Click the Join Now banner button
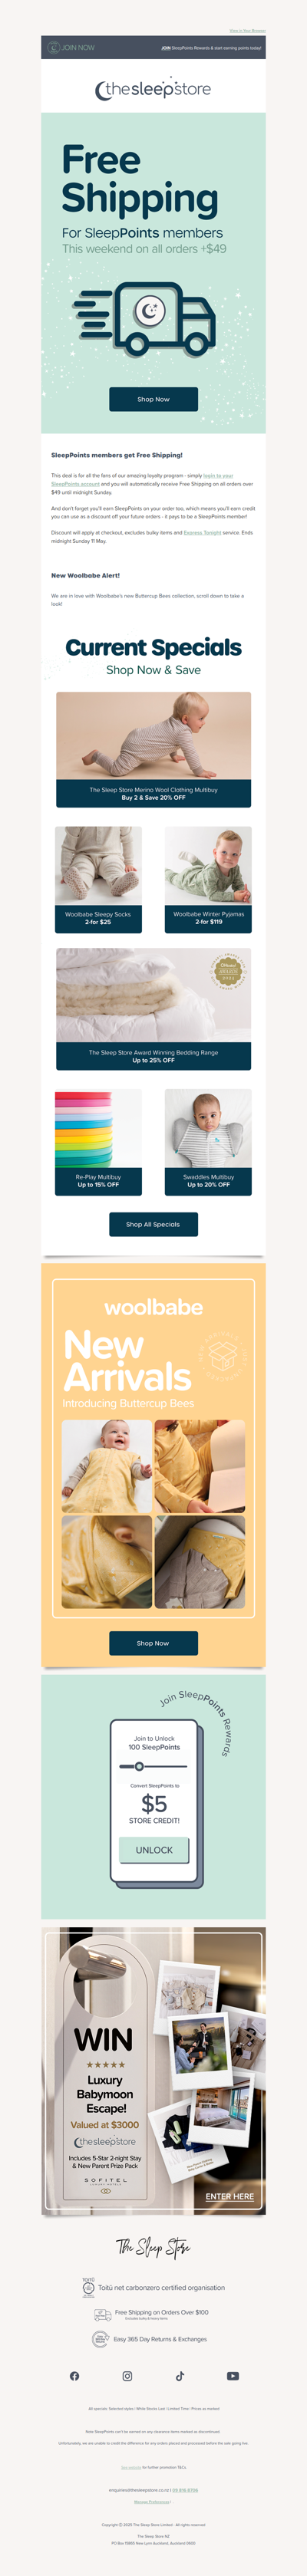Screen dimensions: 307x2576 pos(70,47)
